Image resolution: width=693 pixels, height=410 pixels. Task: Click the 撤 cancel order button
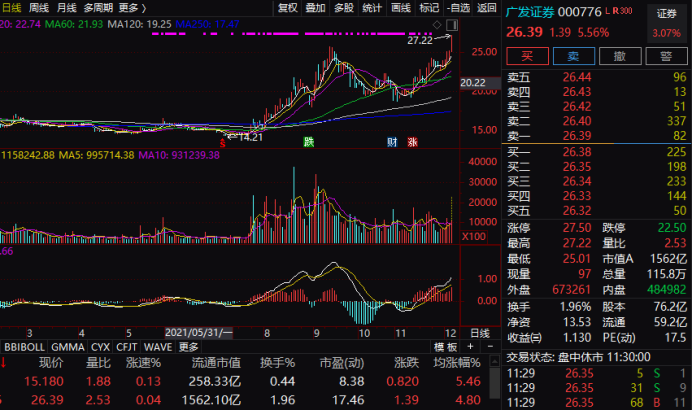620,56
